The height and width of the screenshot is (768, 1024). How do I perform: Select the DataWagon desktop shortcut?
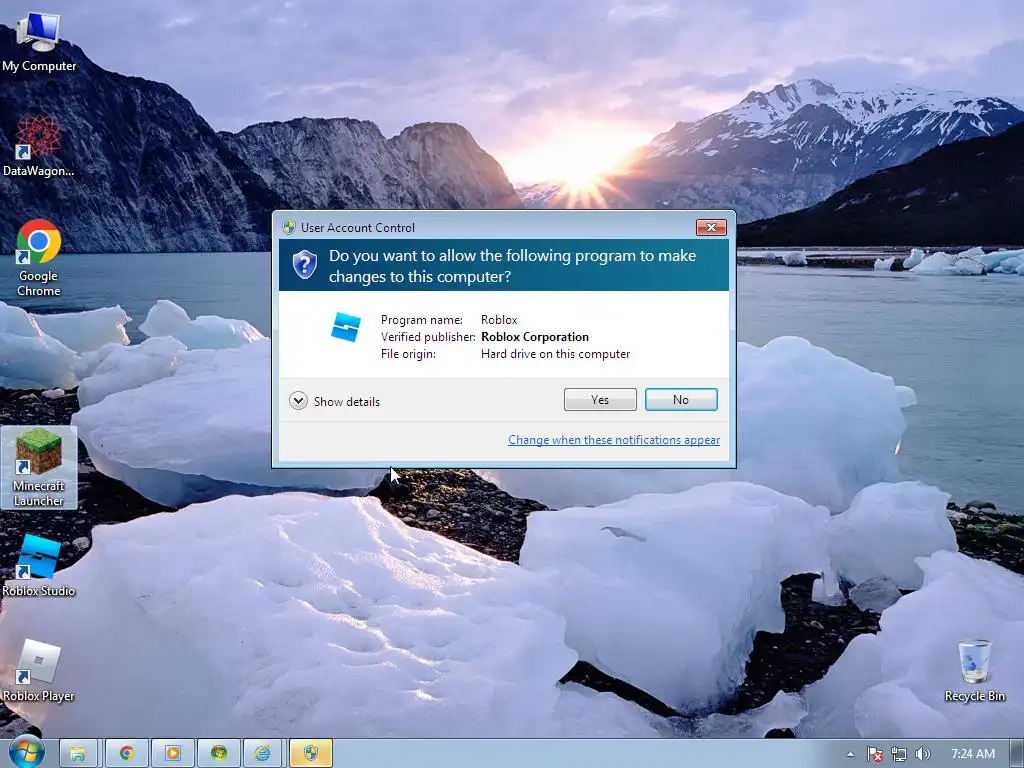point(39,147)
